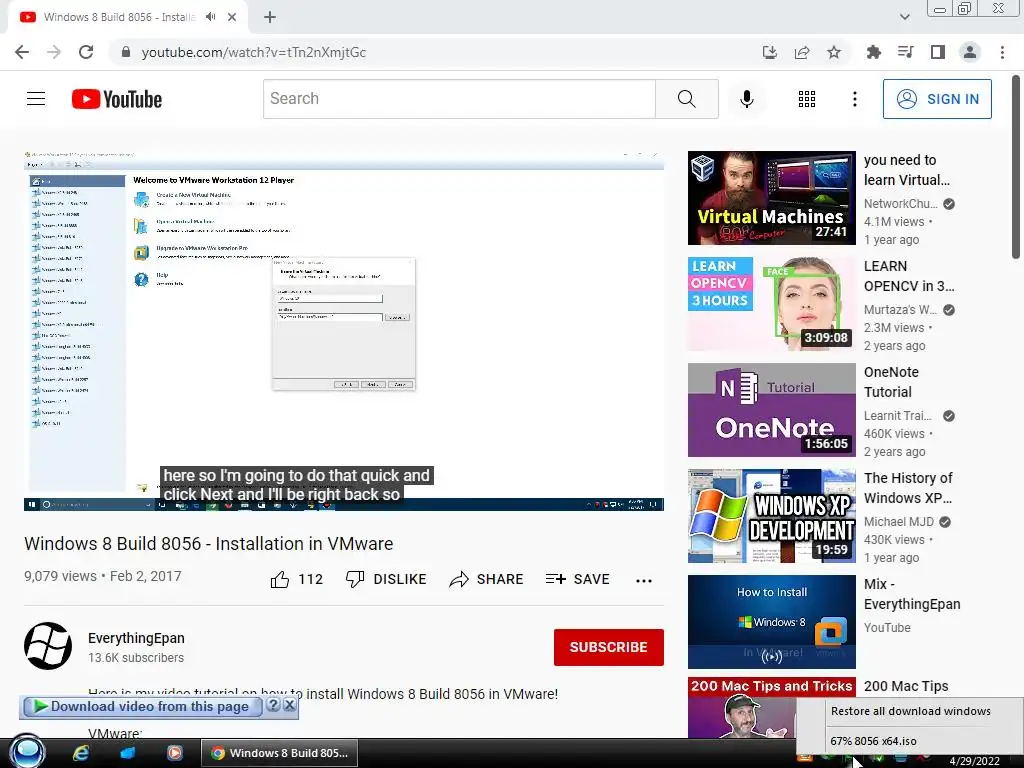Open the Learn OpenCV in 3 Hours thumbnail
Screen dimensions: 1024x768
(x=771, y=304)
